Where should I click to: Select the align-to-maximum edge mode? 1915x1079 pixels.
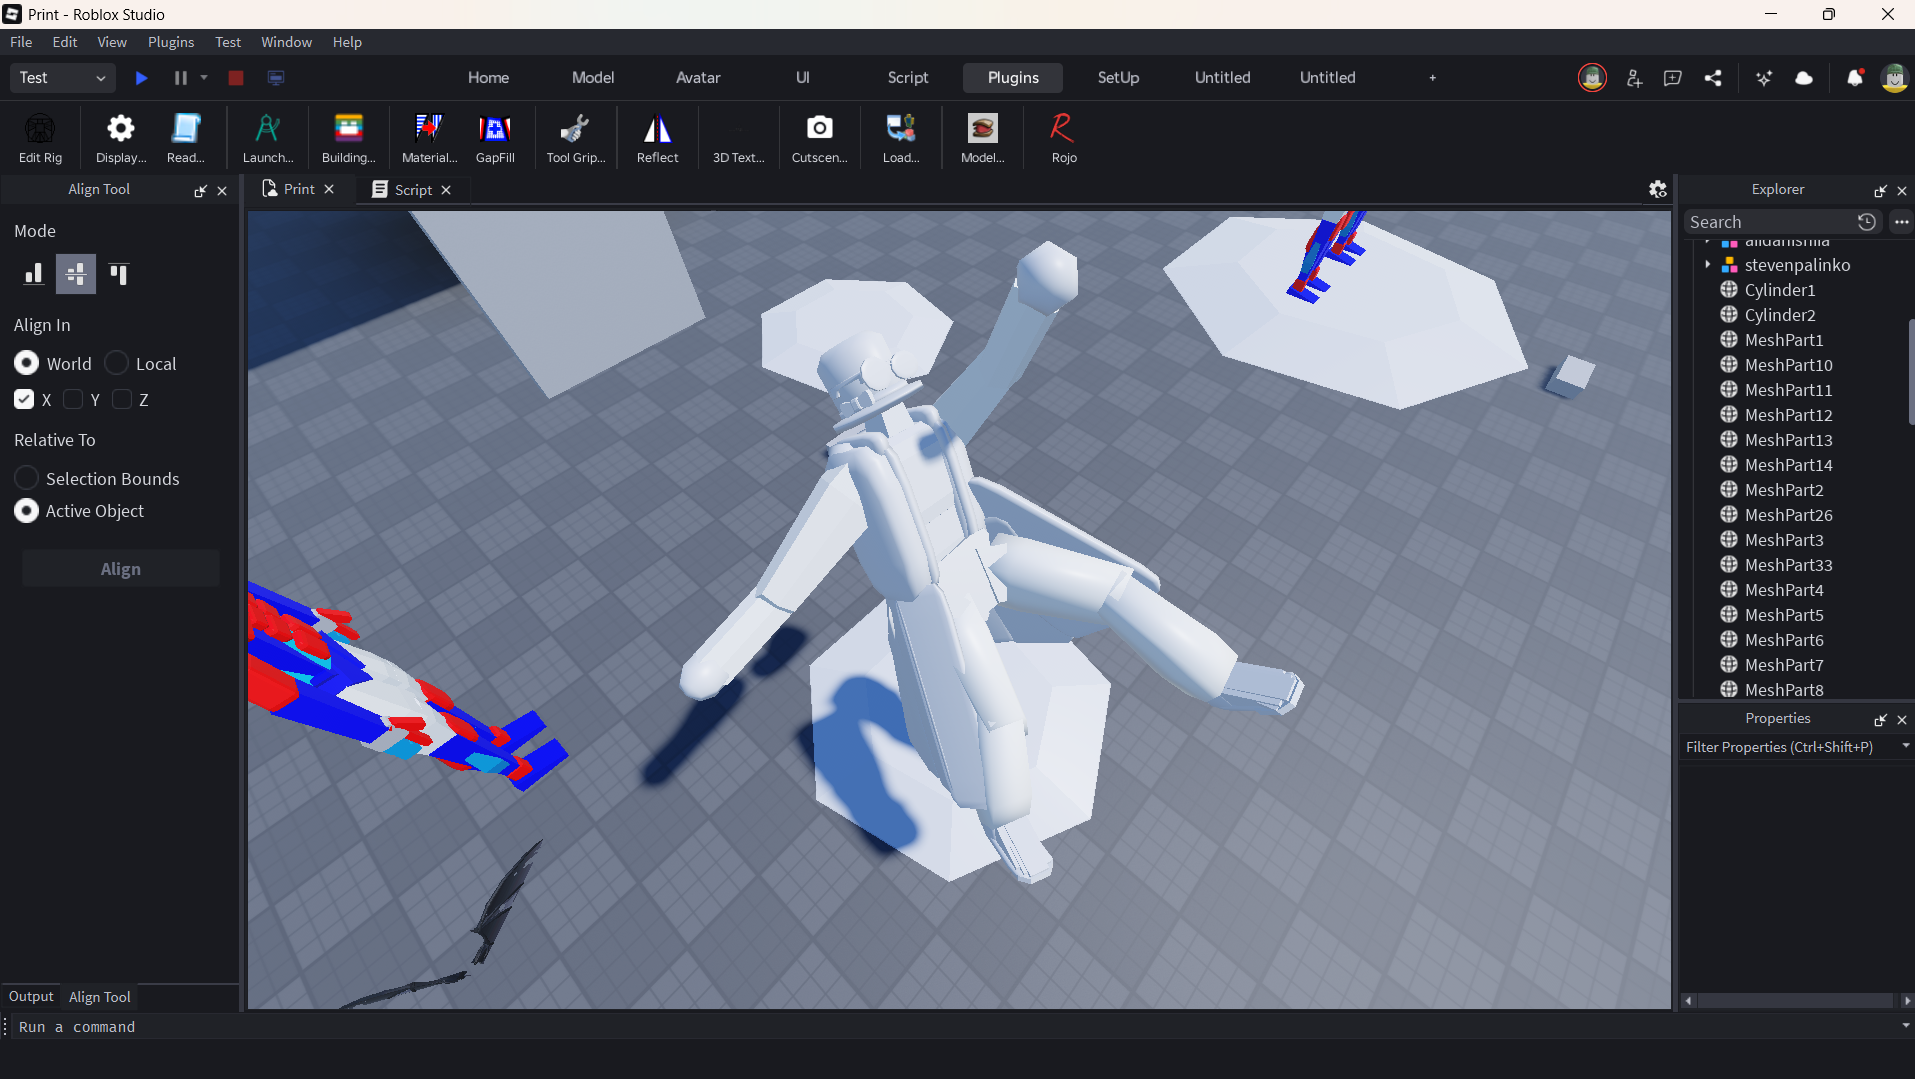coord(119,273)
